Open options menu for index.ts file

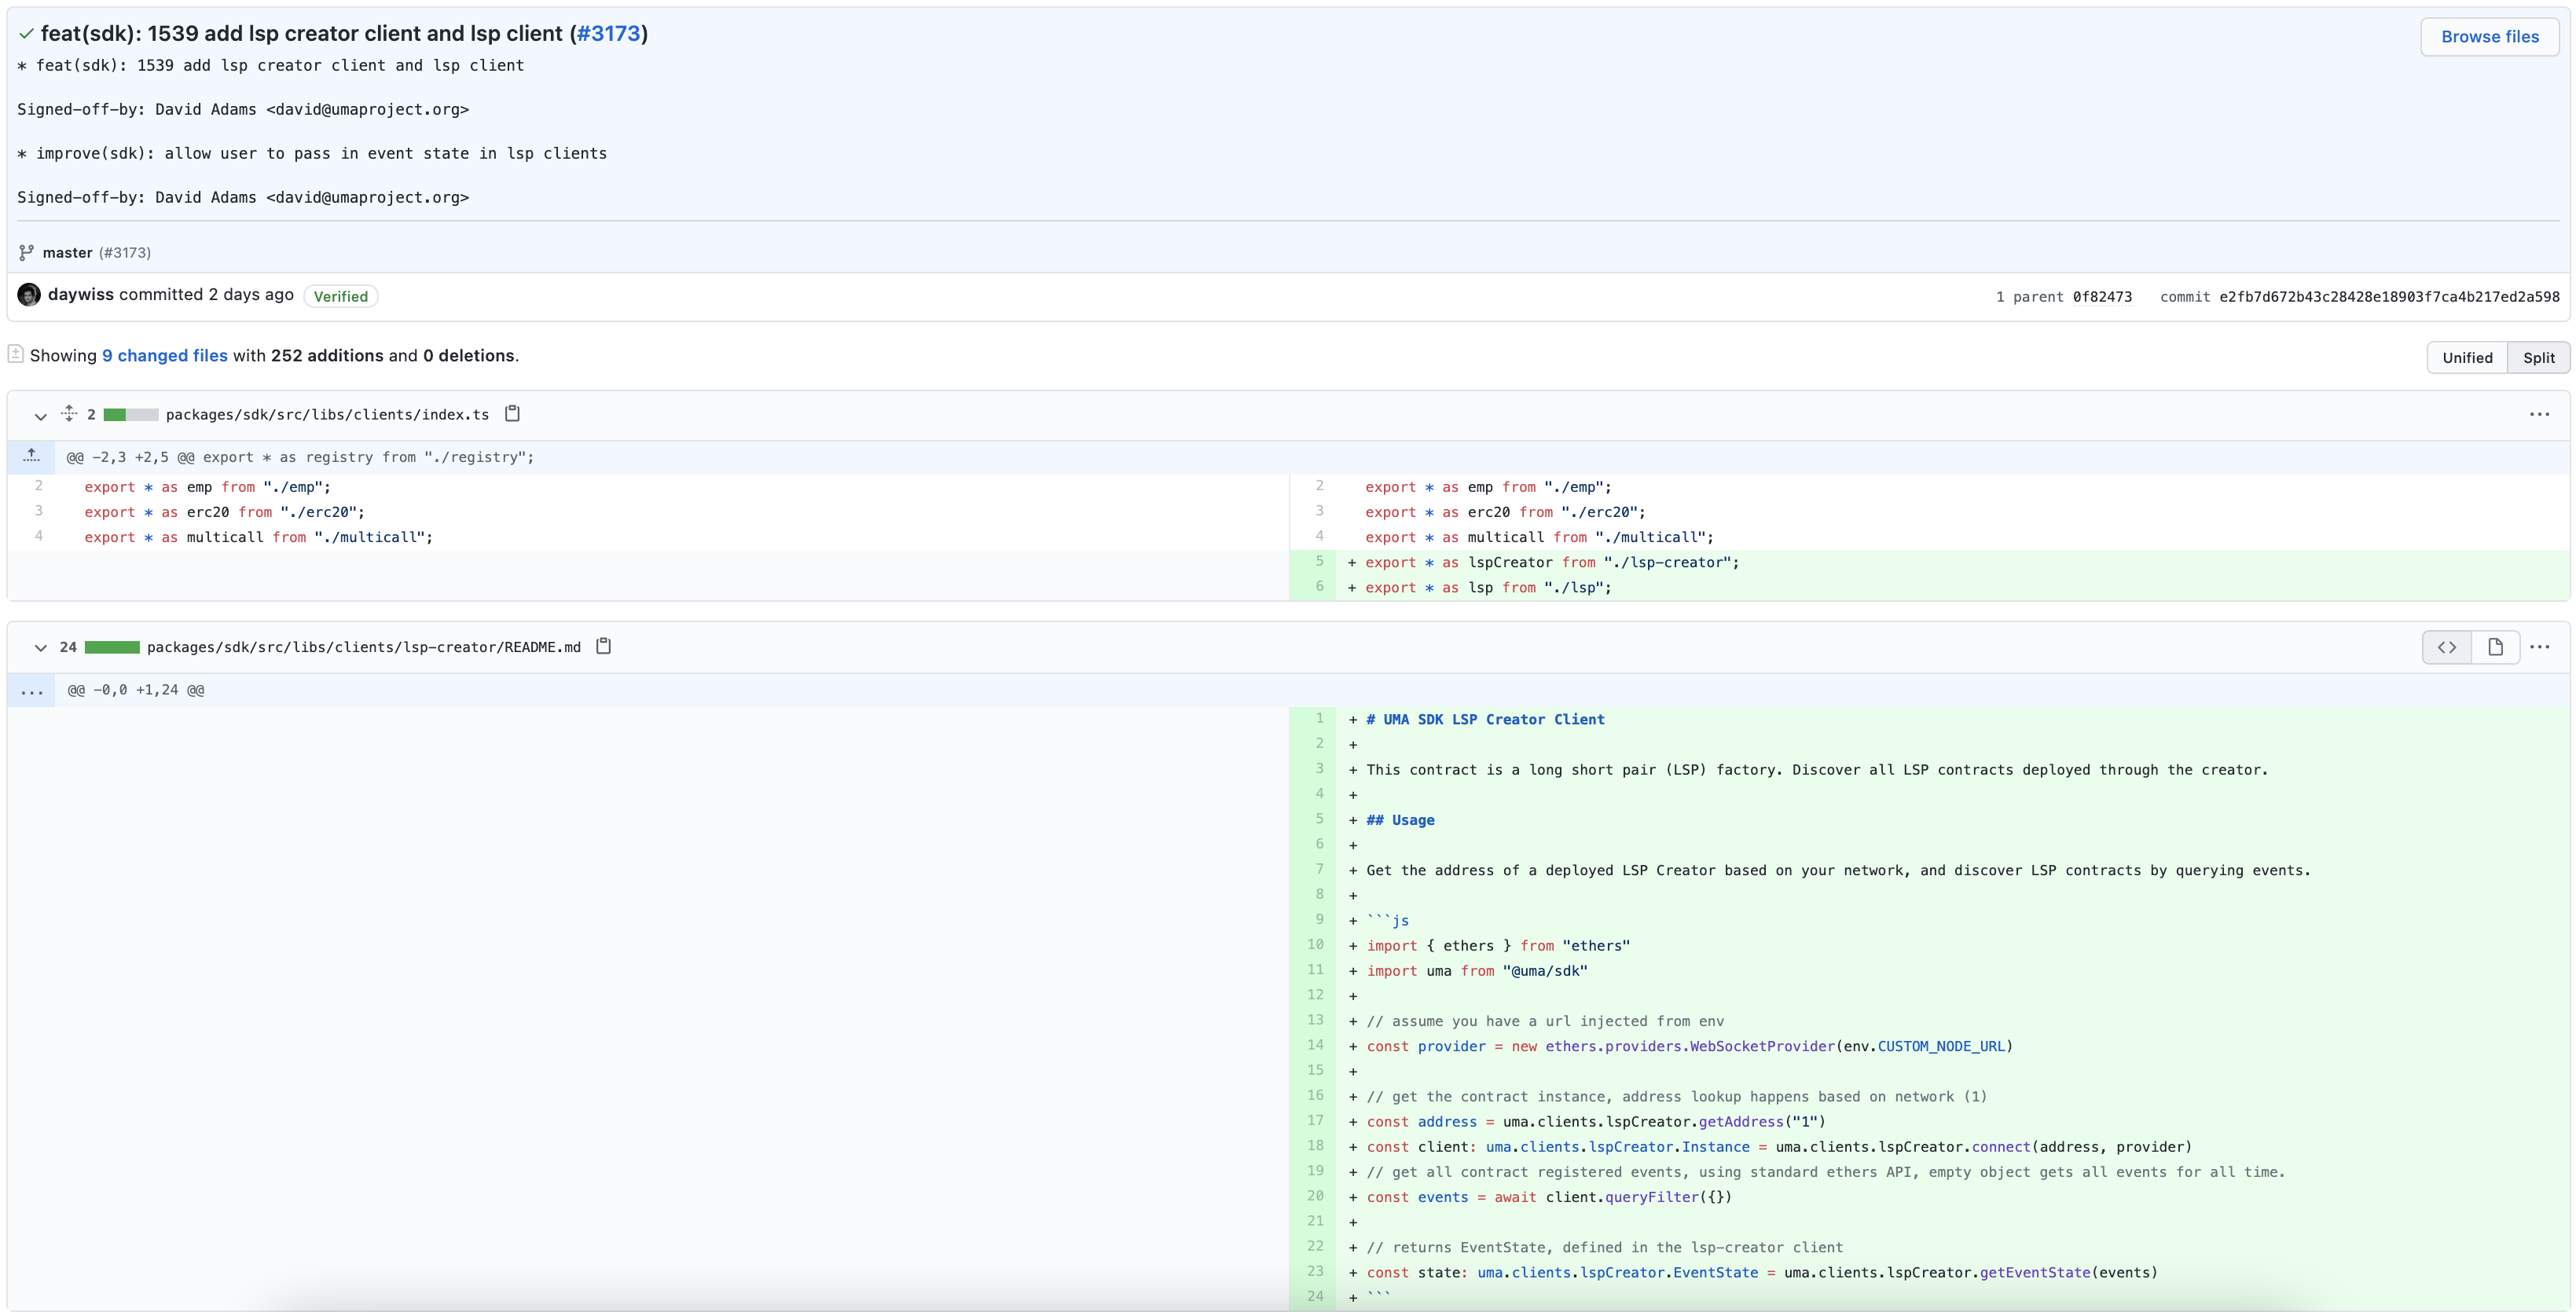[2539, 414]
